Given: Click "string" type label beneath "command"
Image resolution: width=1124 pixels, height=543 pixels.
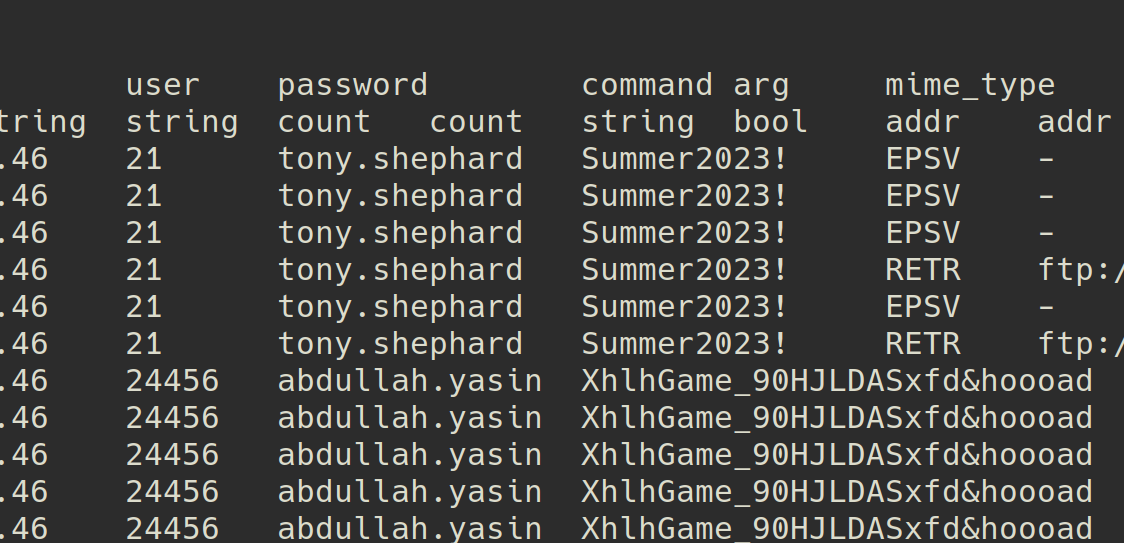Looking at the screenshot, I should (638, 122).
